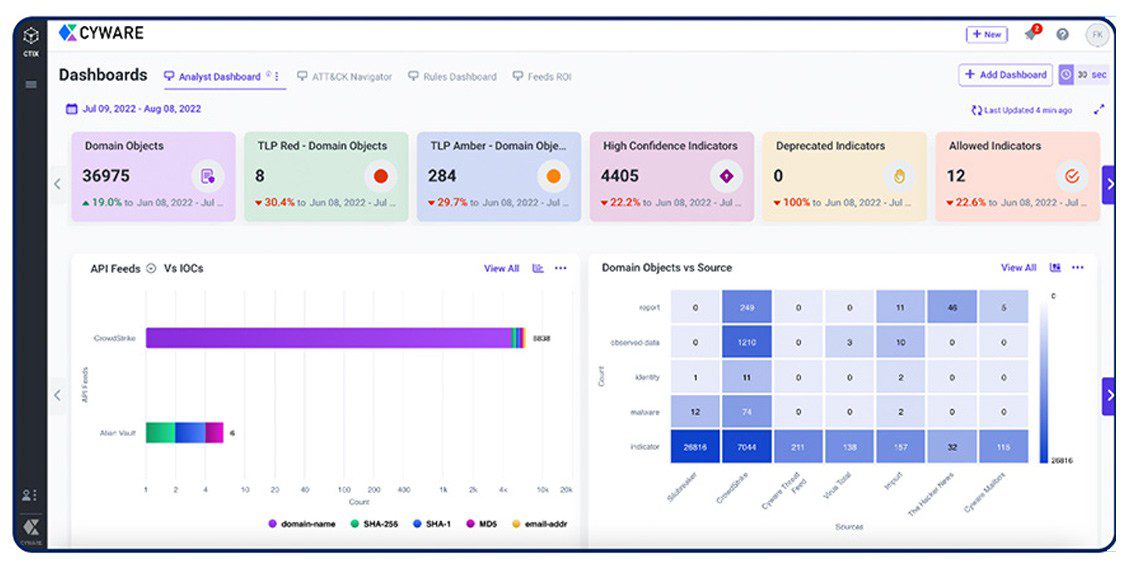The image size is (1128, 561).
Task: Open the notifications bell icon
Action: pyautogui.click(x=1032, y=35)
